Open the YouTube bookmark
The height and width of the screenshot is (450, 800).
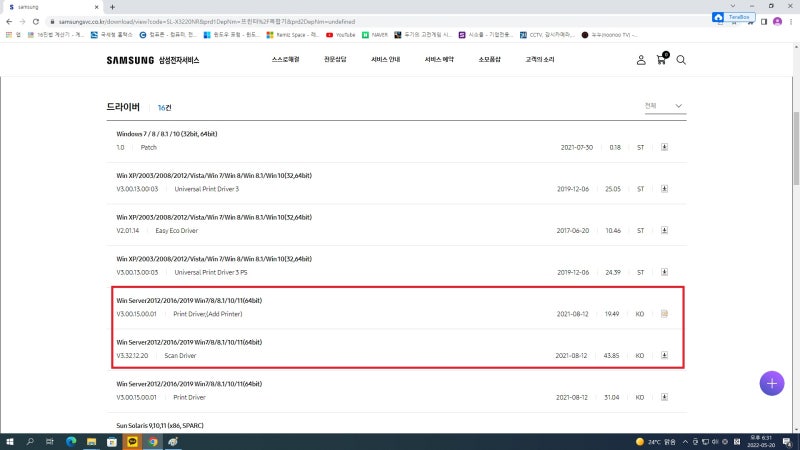click(340, 35)
